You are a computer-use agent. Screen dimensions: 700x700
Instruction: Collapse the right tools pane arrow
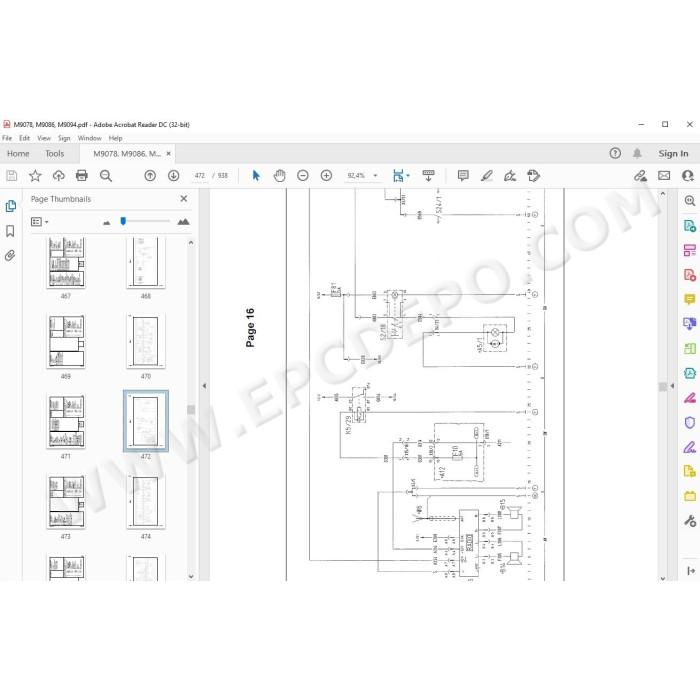[672, 386]
